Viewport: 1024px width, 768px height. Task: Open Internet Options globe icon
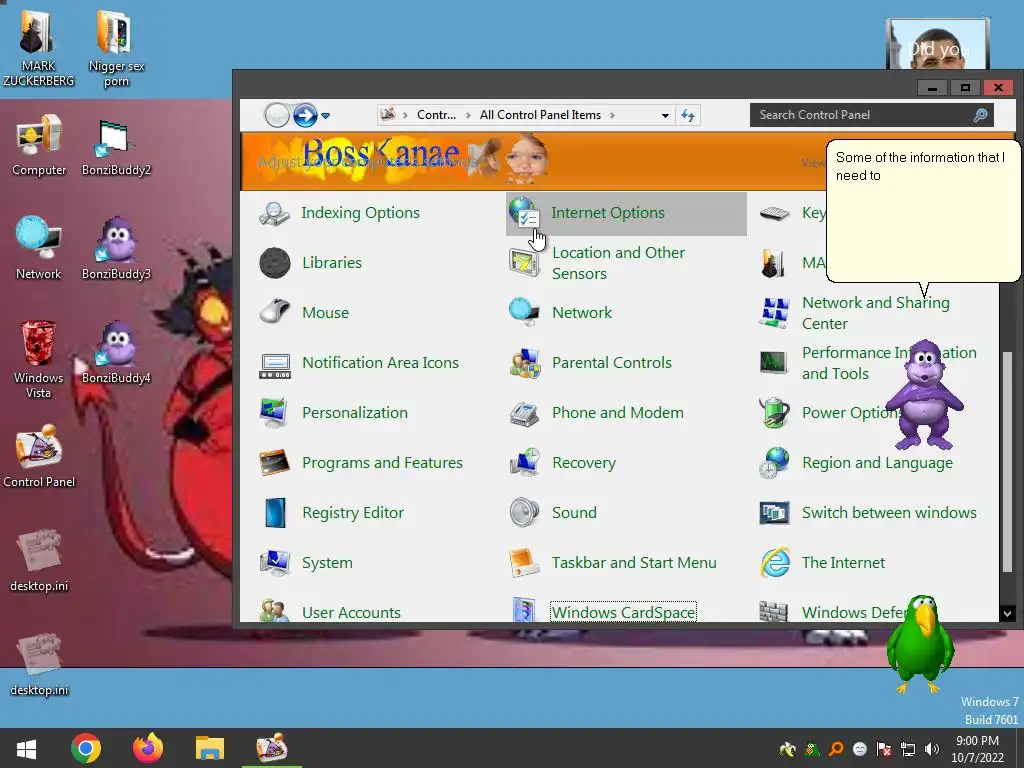[x=524, y=213]
